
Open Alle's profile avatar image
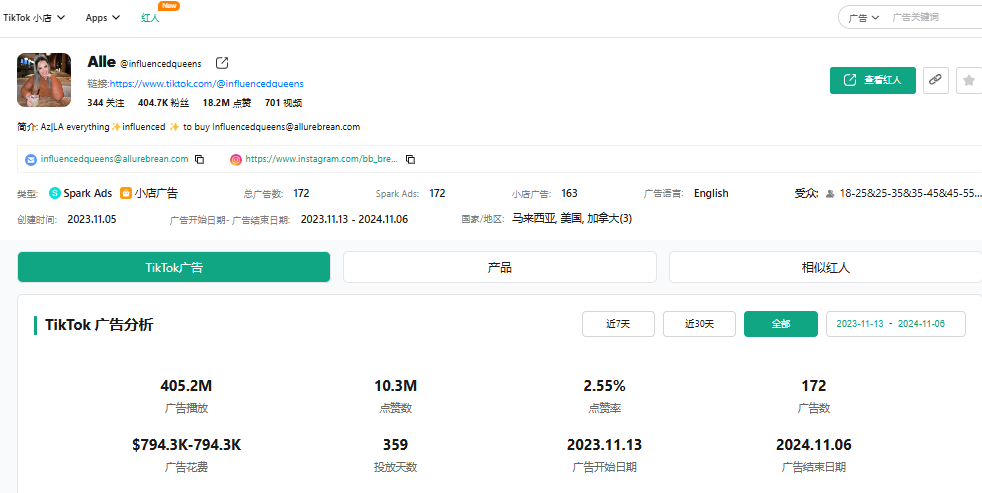(44, 80)
